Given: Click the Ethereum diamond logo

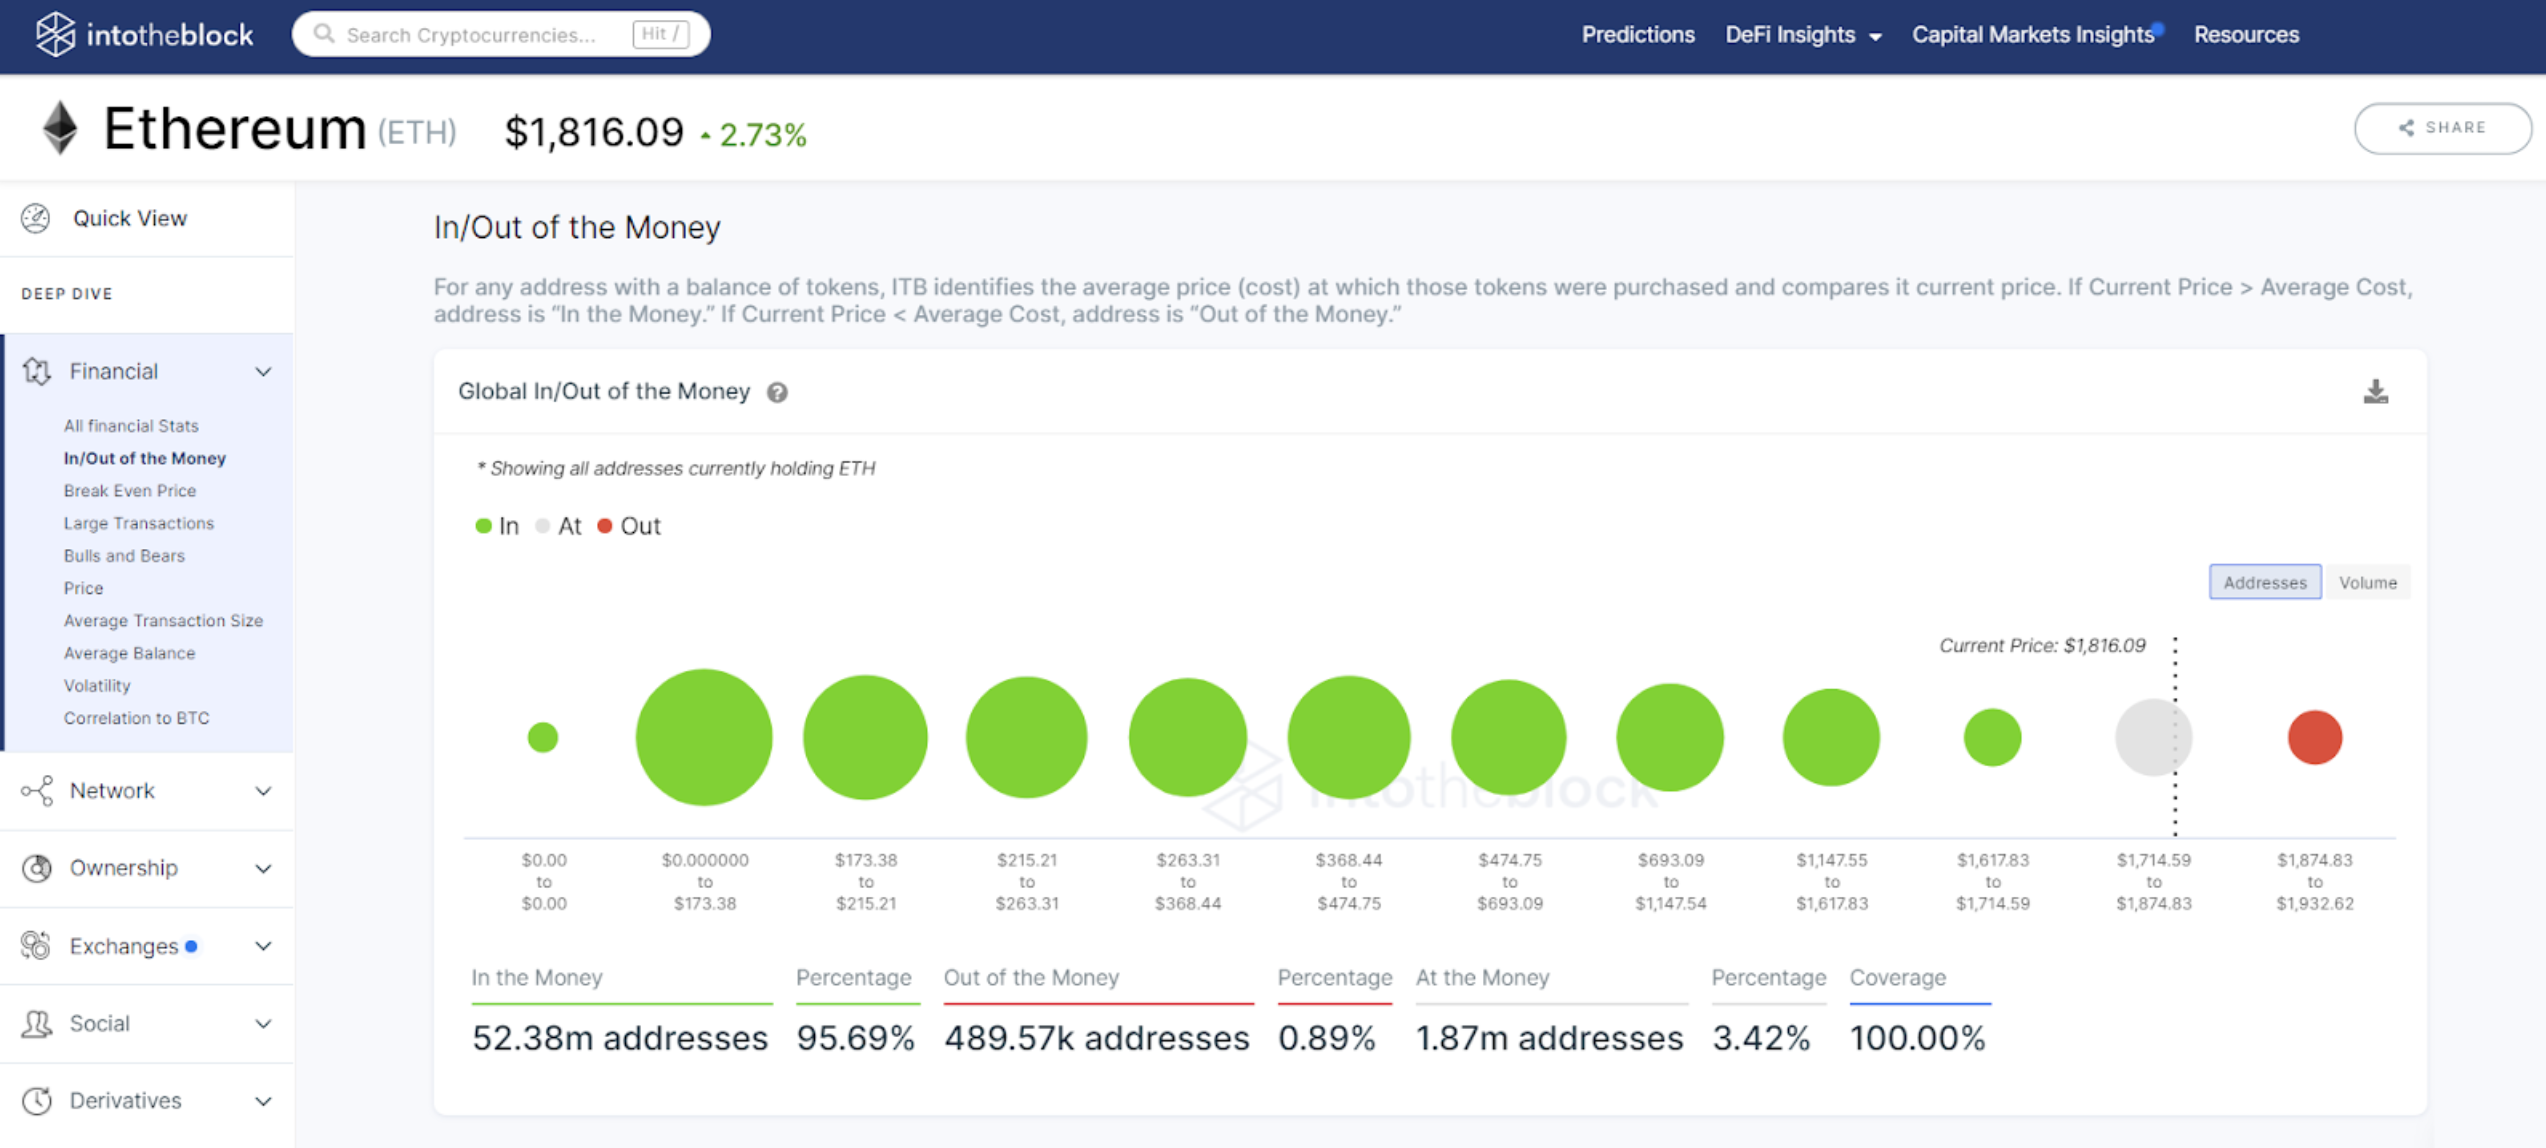Looking at the screenshot, I should coord(60,128).
